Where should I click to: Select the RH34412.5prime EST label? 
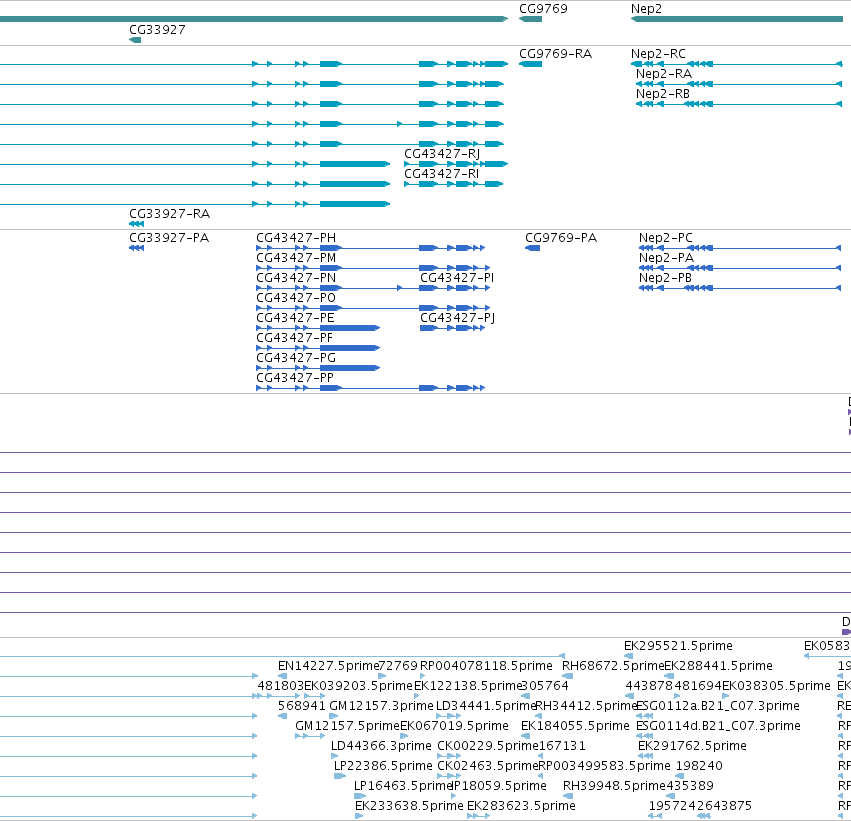tap(586, 706)
